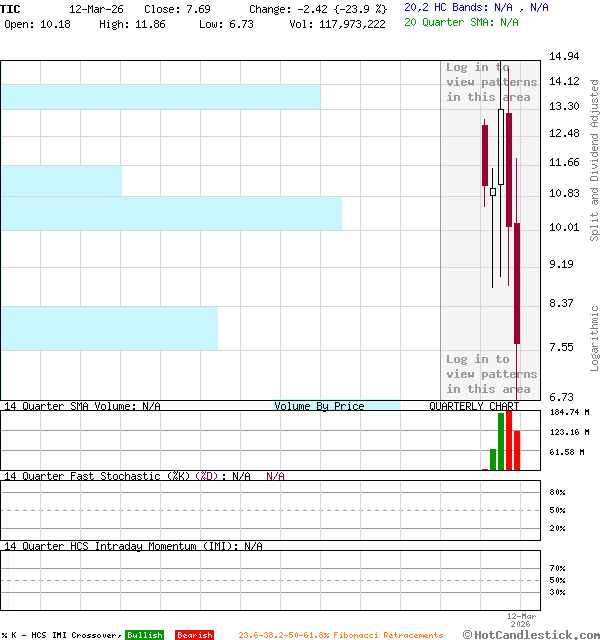Click the rightmost red volume bar

(x=517, y=451)
